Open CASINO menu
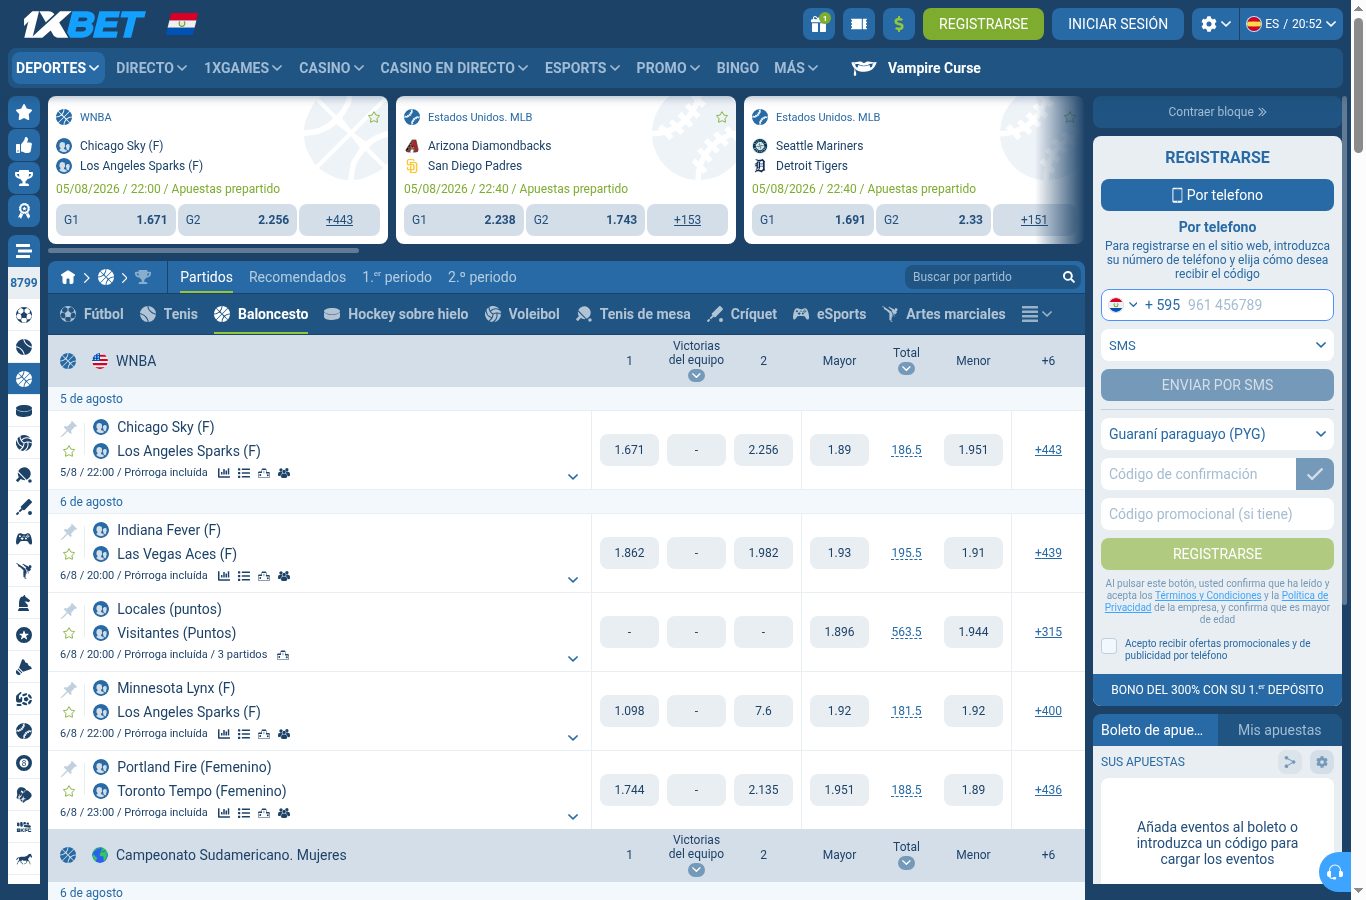 pos(331,68)
